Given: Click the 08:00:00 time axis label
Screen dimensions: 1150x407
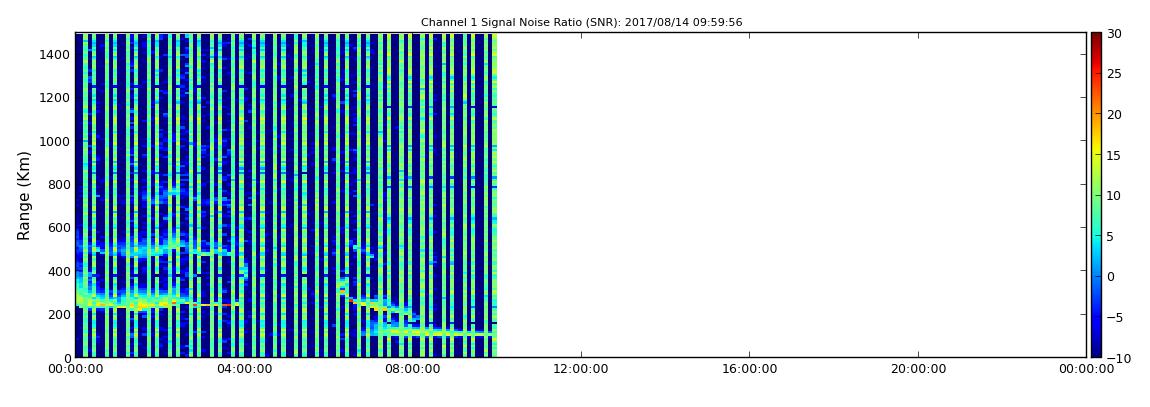Looking at the screenshot, I should 412,370.
